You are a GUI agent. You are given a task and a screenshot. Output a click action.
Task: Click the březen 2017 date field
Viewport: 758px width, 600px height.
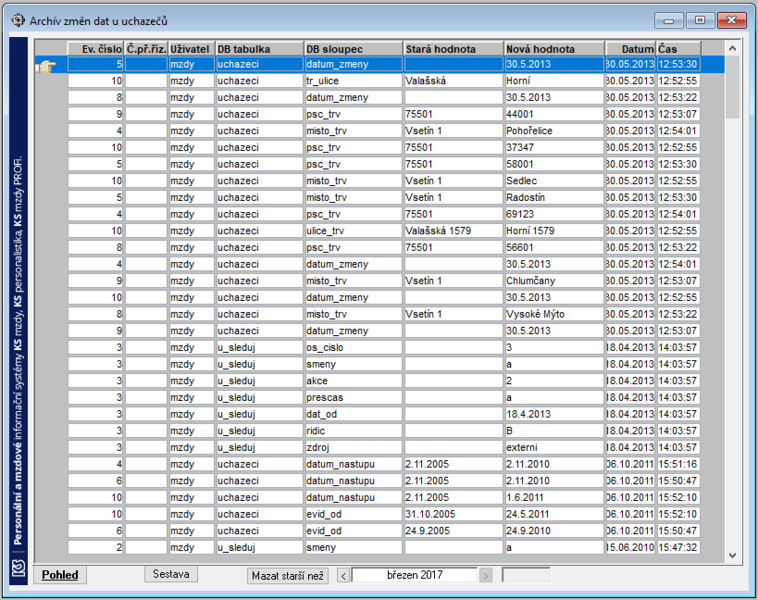point(414,575)
